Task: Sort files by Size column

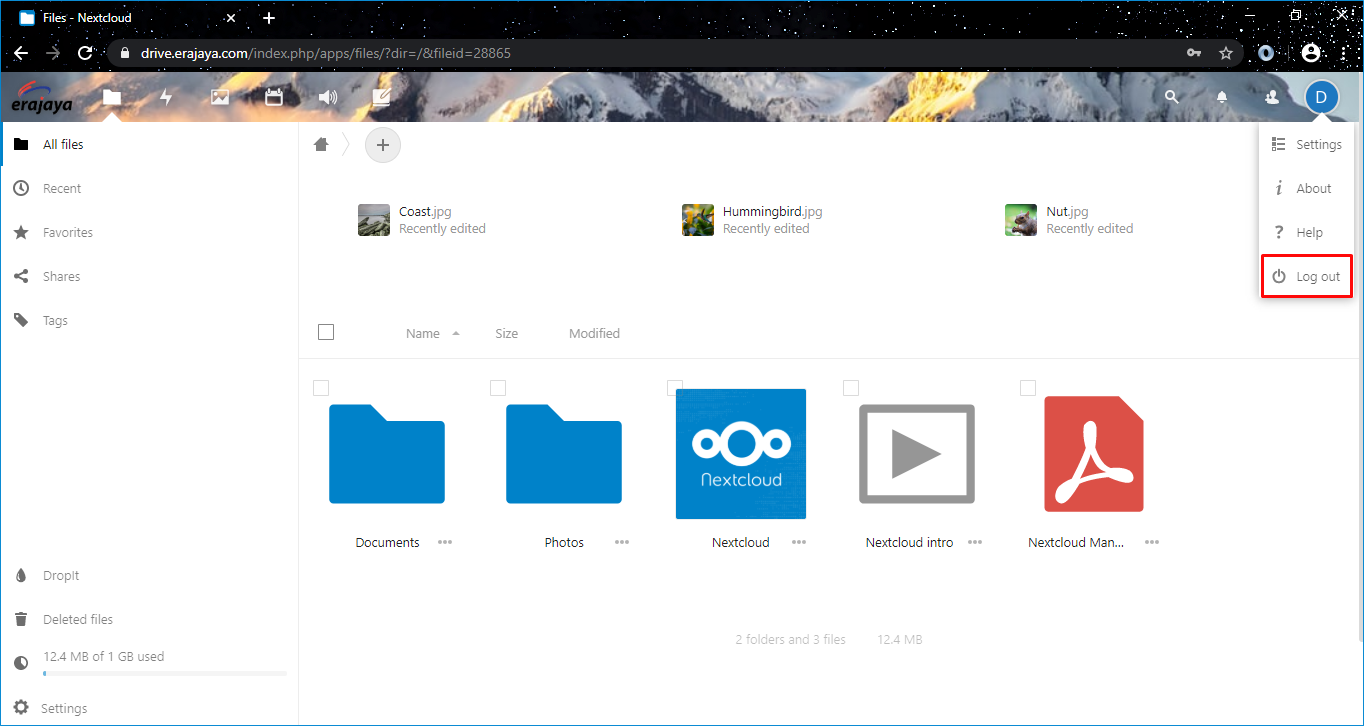Action: point(507,334)
